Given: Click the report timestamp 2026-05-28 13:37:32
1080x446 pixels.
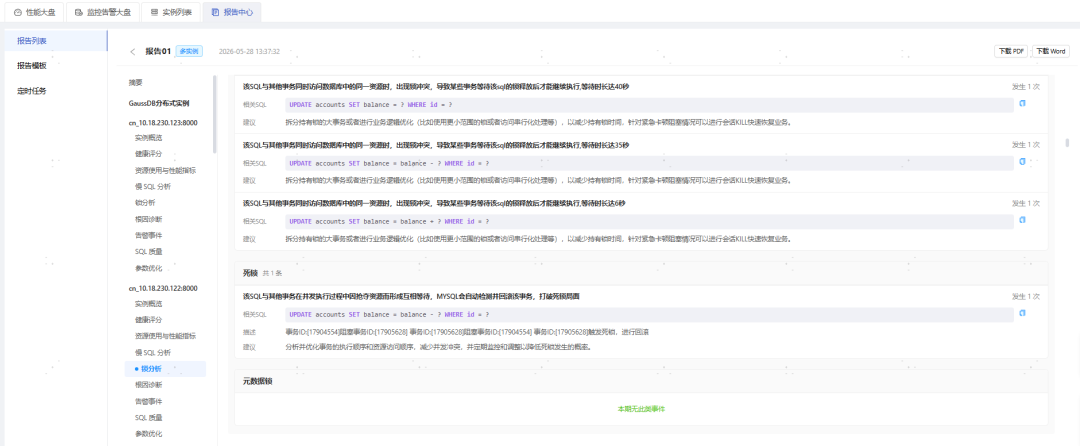Looking at the screenshot, I should (249, 52).
